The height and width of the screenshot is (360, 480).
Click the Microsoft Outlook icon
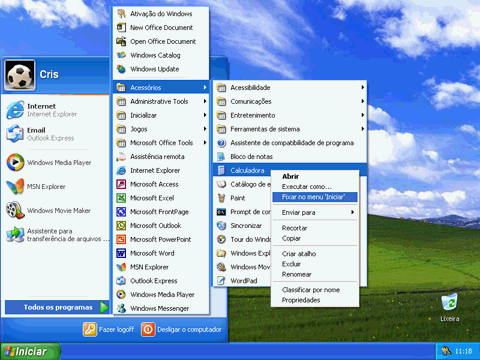[121, 226]
